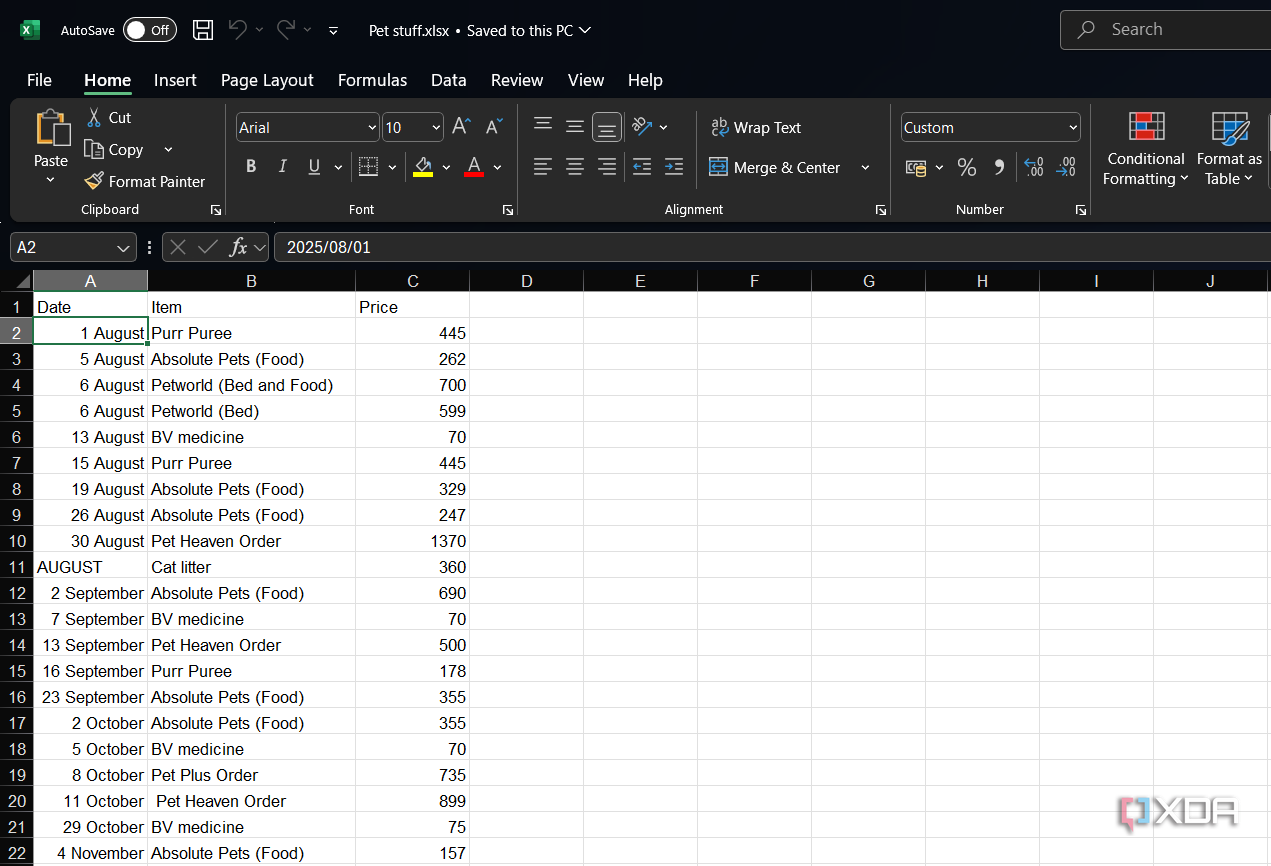
Task: Open Number group dialog launcher
Action: coord(1081,210)
